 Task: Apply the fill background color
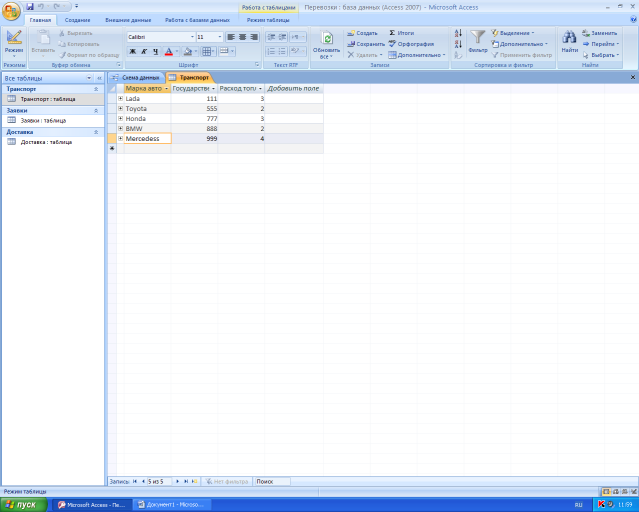[188, 51]
